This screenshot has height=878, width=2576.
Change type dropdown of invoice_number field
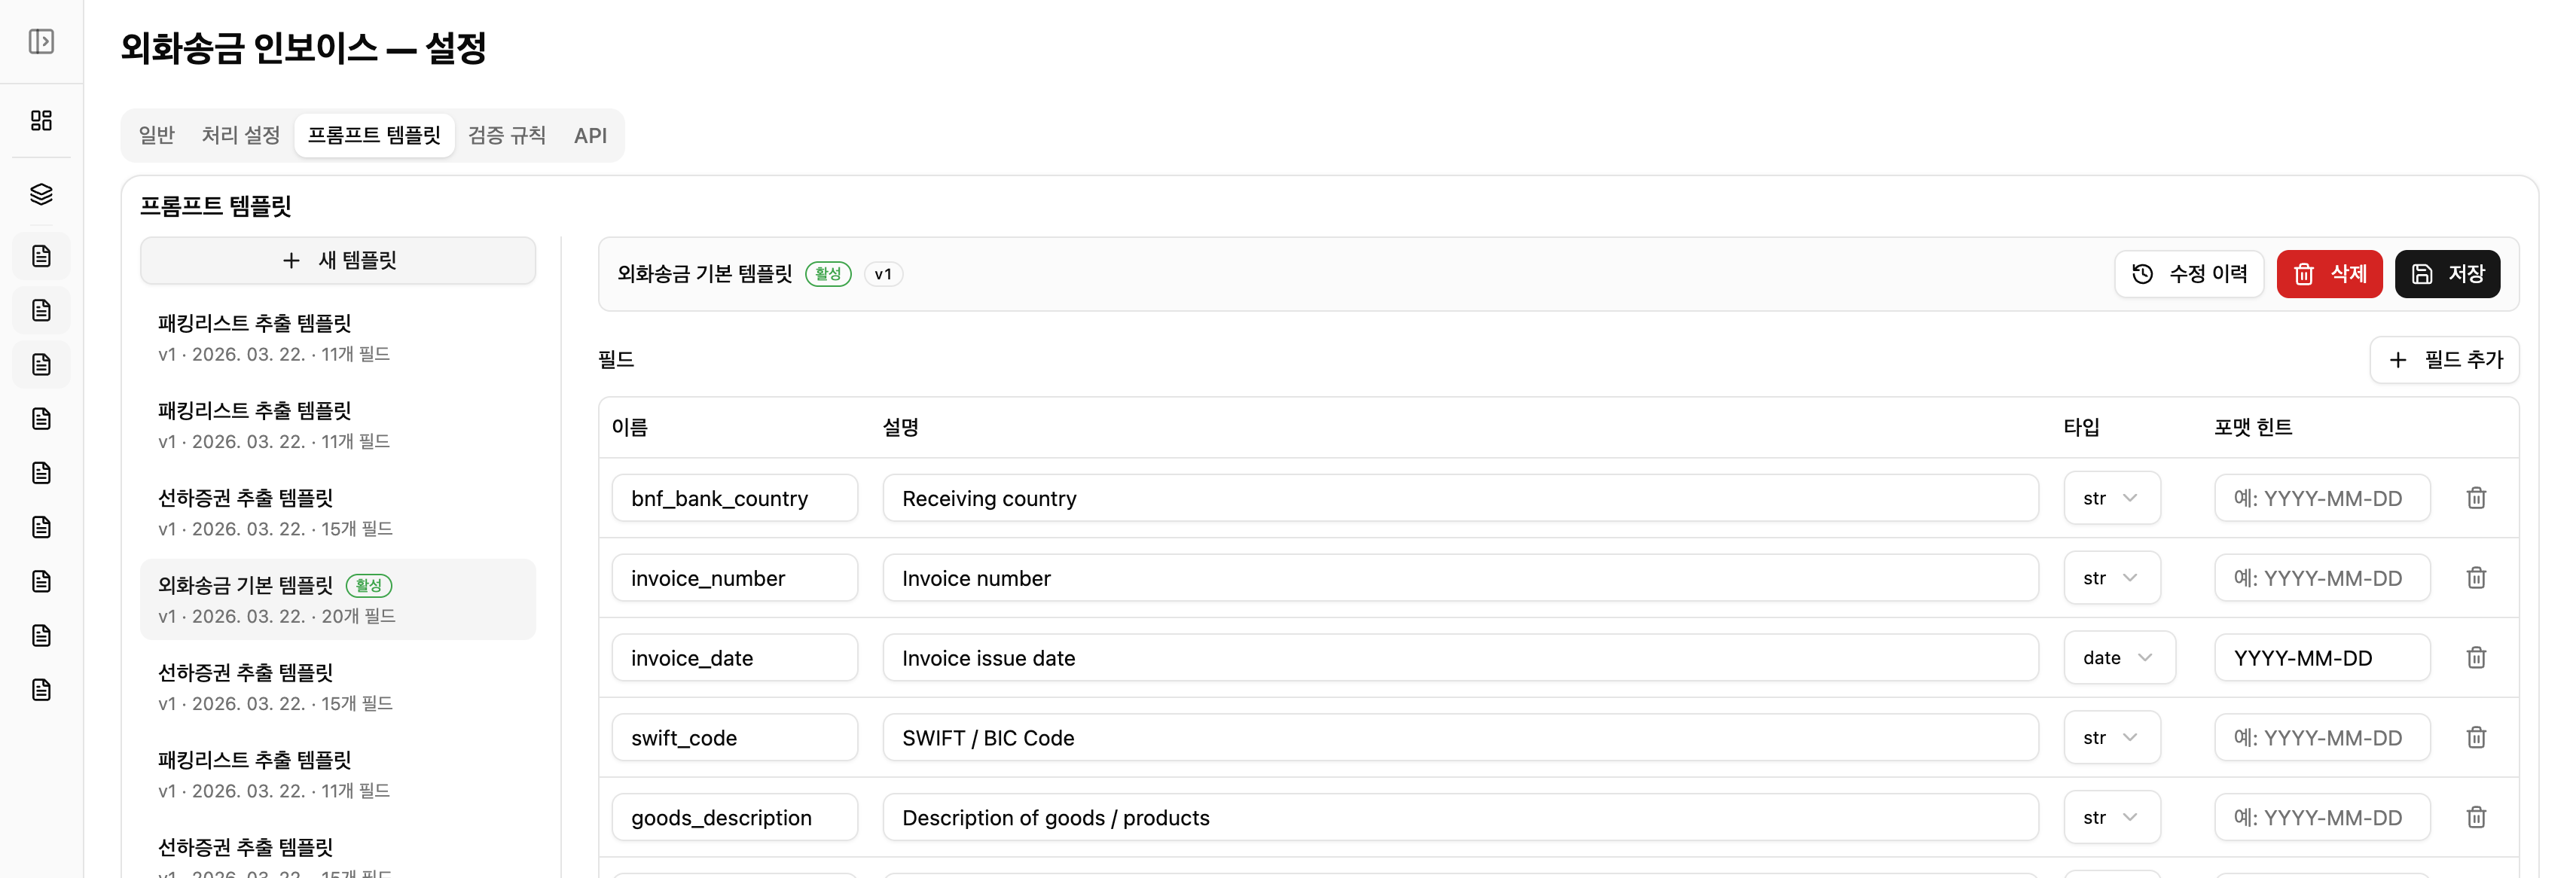point(2111,578)
